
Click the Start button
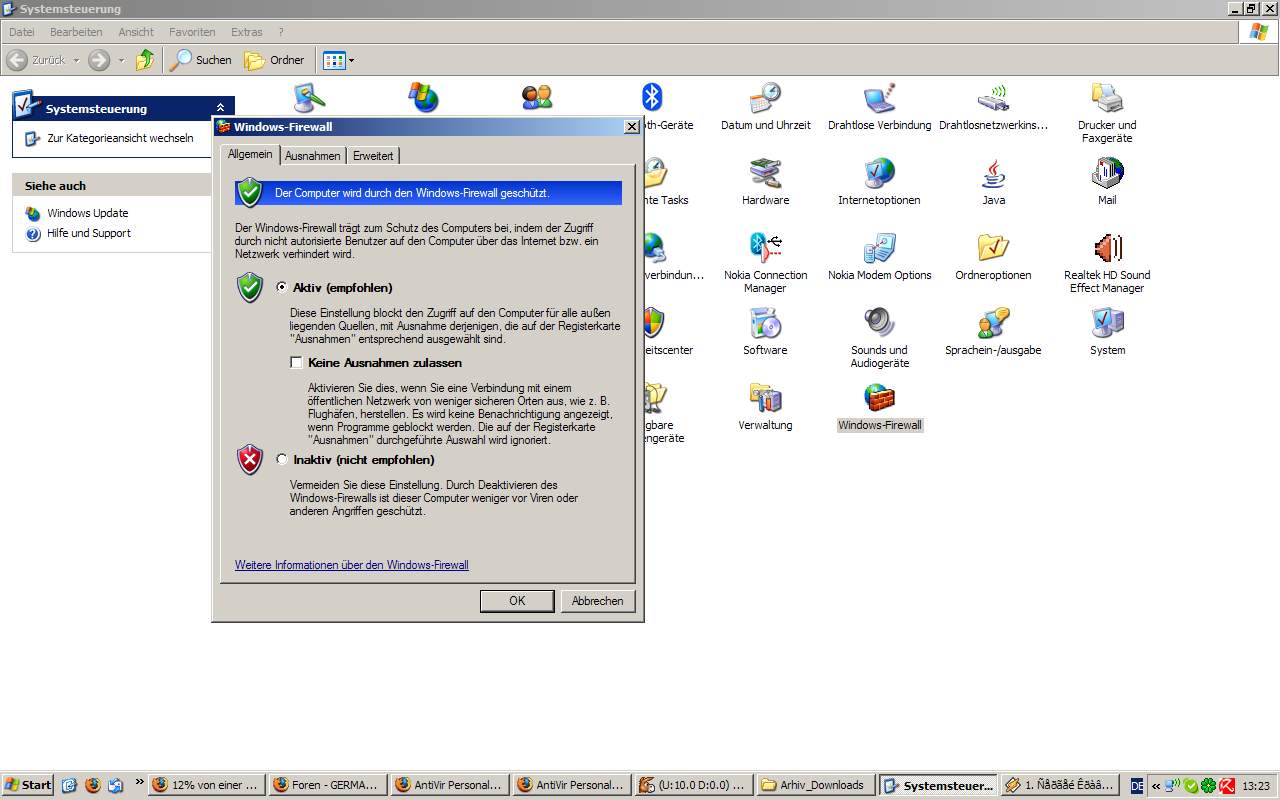28,785
